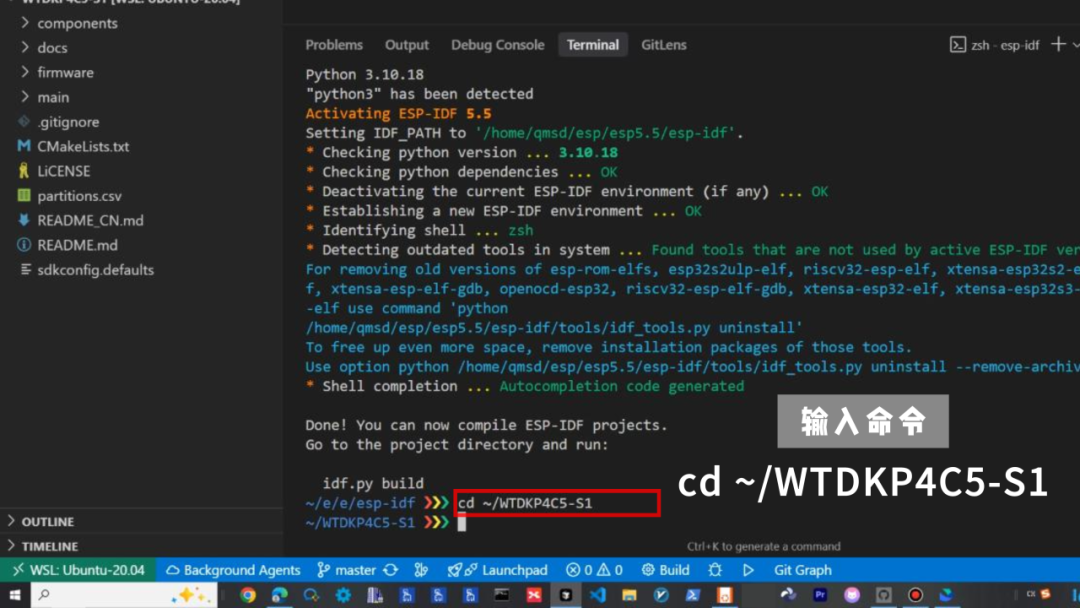This screenshot has width=1080, height=608.
Task: Open Background Agents from status bar
Action: [x=233, y=570]
